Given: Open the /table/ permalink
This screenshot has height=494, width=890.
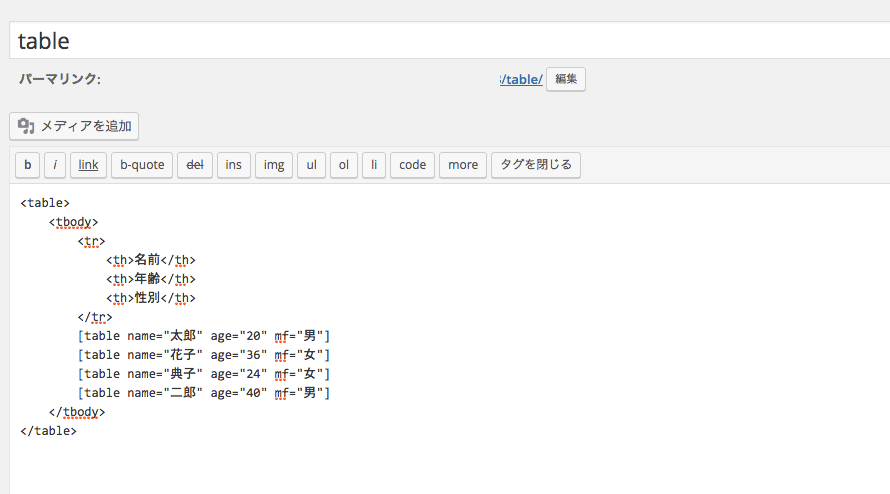Looking at the screenshot, I should coord(521,79).
